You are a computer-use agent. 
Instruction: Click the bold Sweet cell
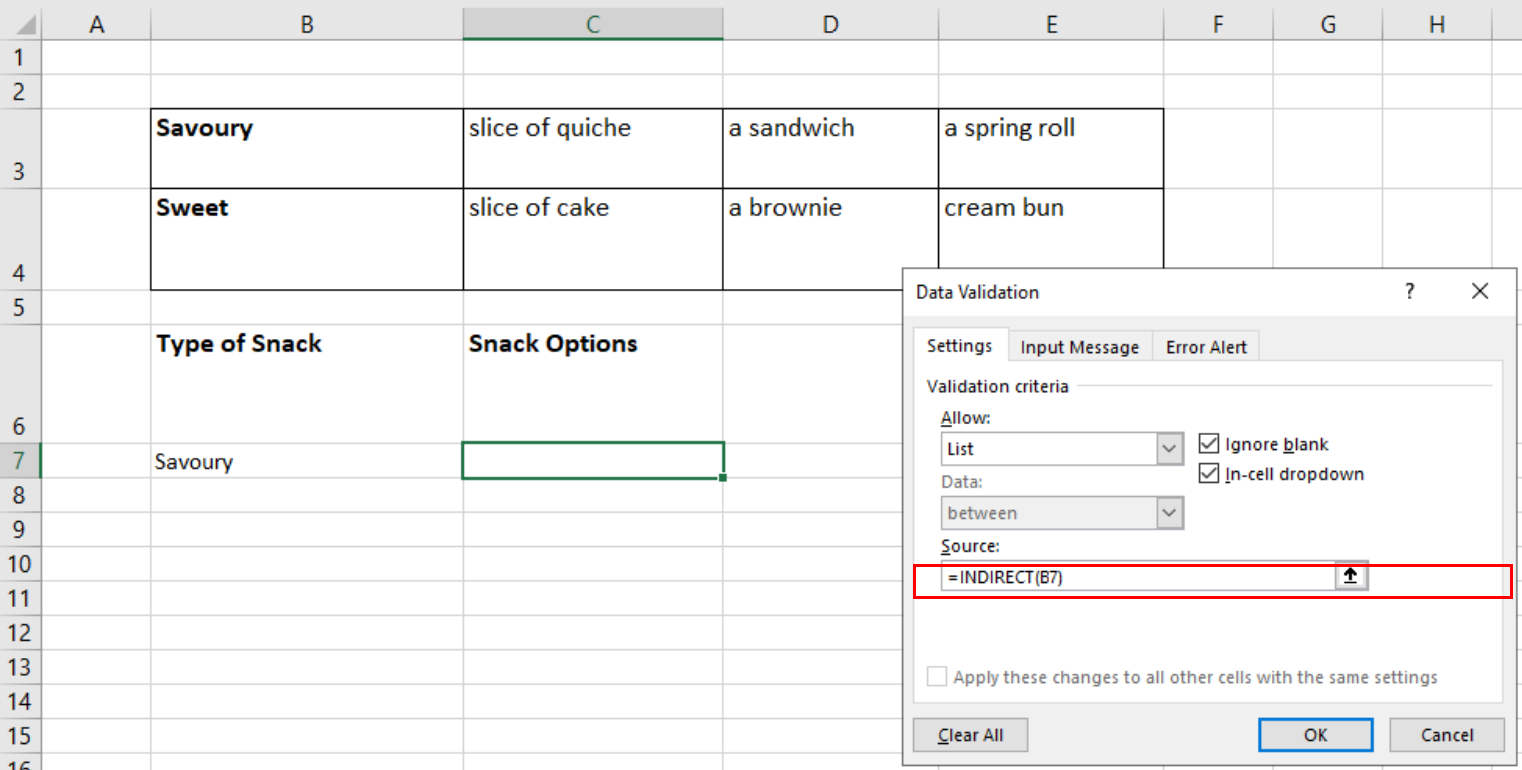307,239
